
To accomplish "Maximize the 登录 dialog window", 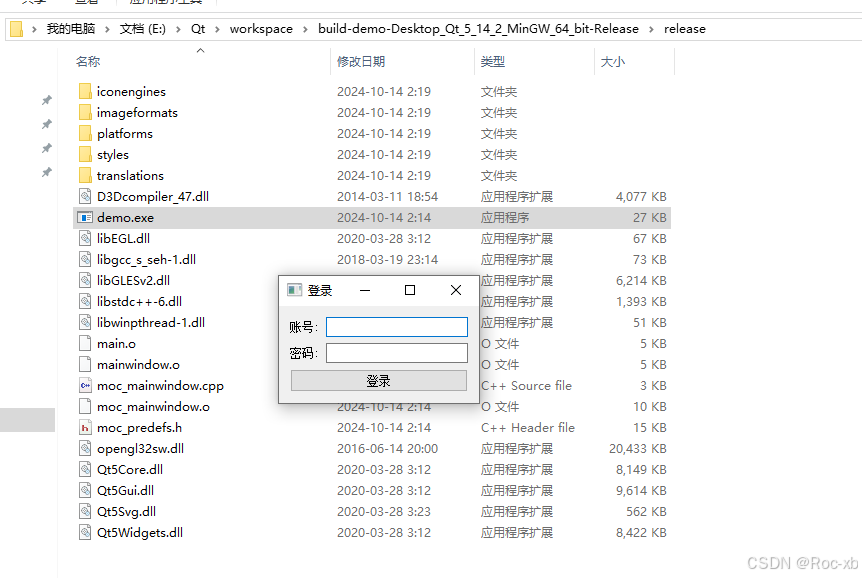I will coord(410,290).
